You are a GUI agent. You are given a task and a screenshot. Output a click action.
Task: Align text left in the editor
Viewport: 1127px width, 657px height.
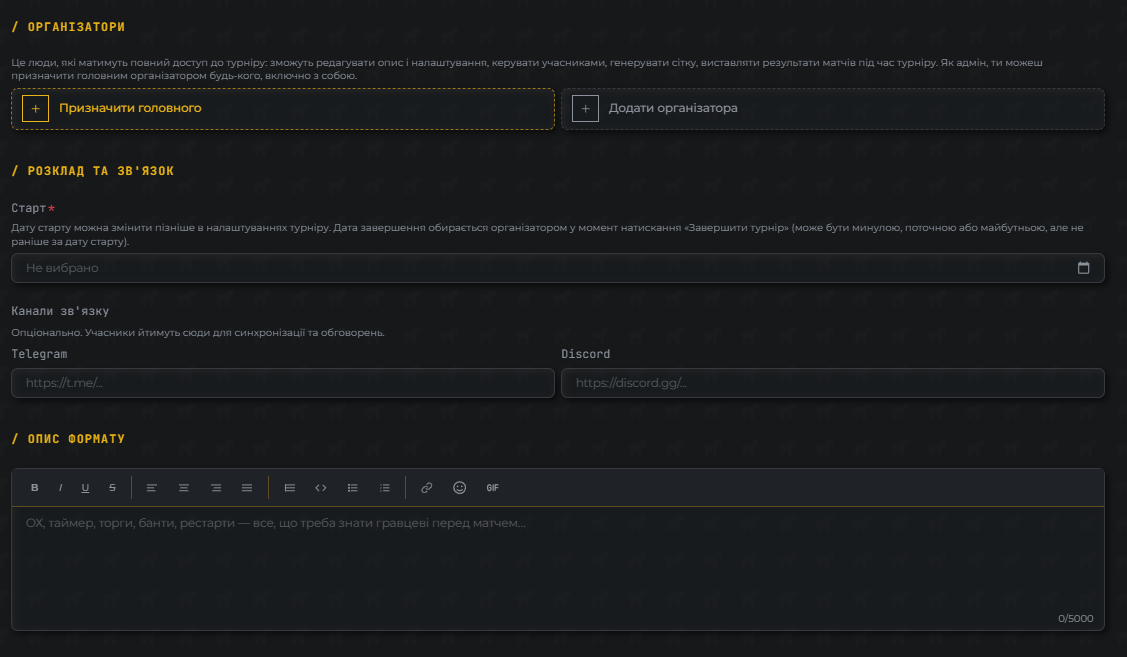(152, 487)
